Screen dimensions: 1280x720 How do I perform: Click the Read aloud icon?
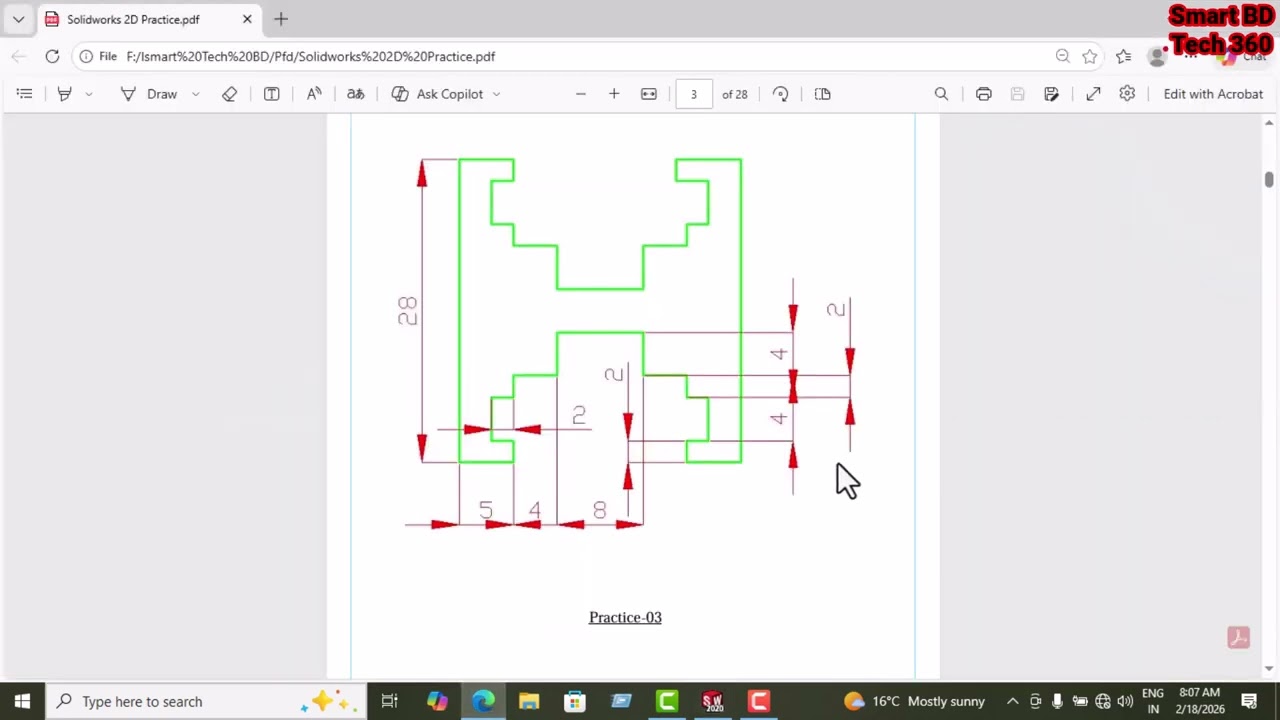(x=314, y=94)
